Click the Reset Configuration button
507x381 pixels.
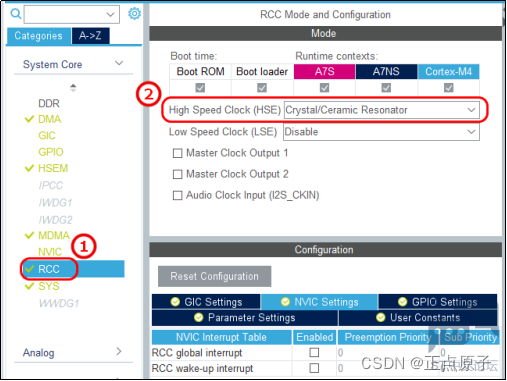[x=214, y=276]
